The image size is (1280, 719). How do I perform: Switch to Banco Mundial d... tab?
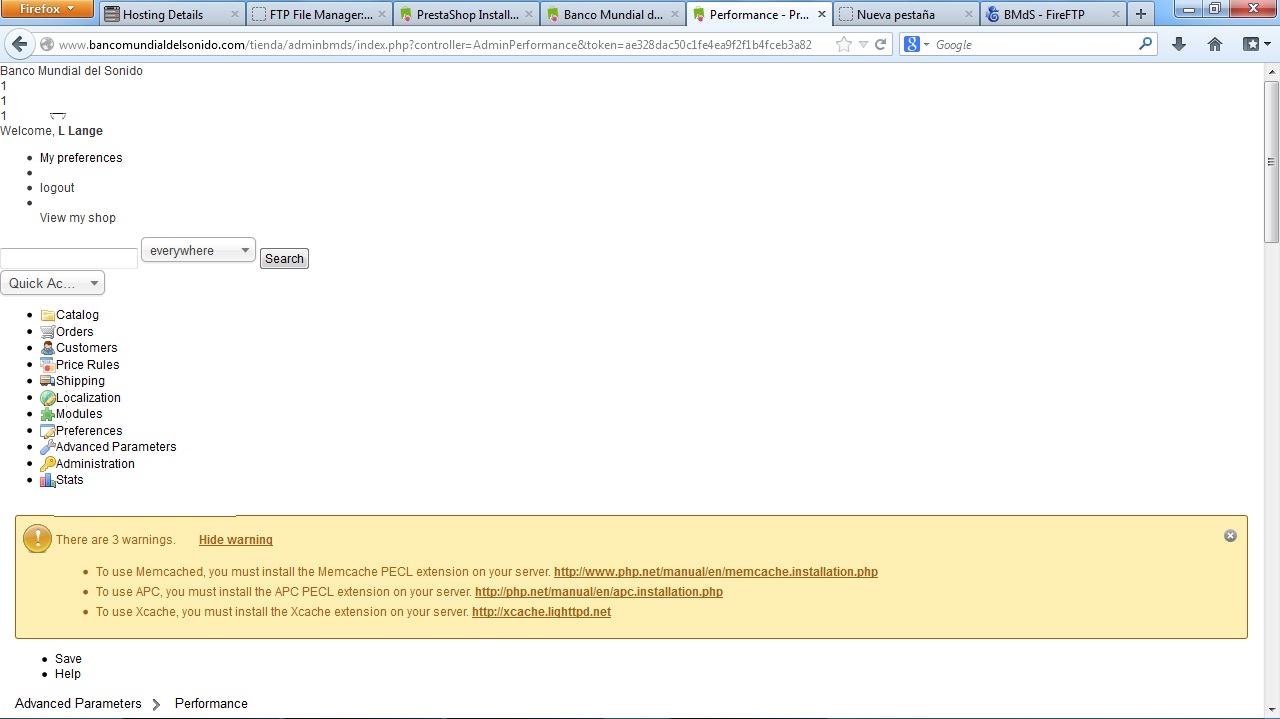613,15
